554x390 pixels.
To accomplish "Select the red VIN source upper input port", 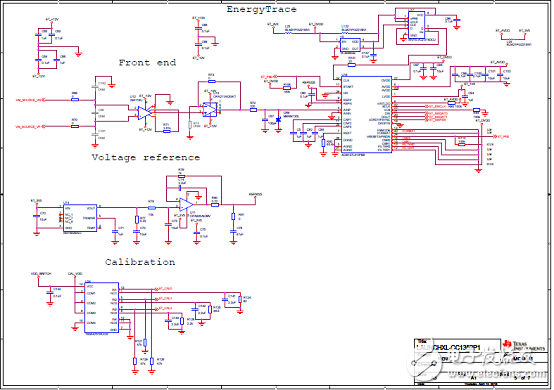I will click(x=30, y=100).
